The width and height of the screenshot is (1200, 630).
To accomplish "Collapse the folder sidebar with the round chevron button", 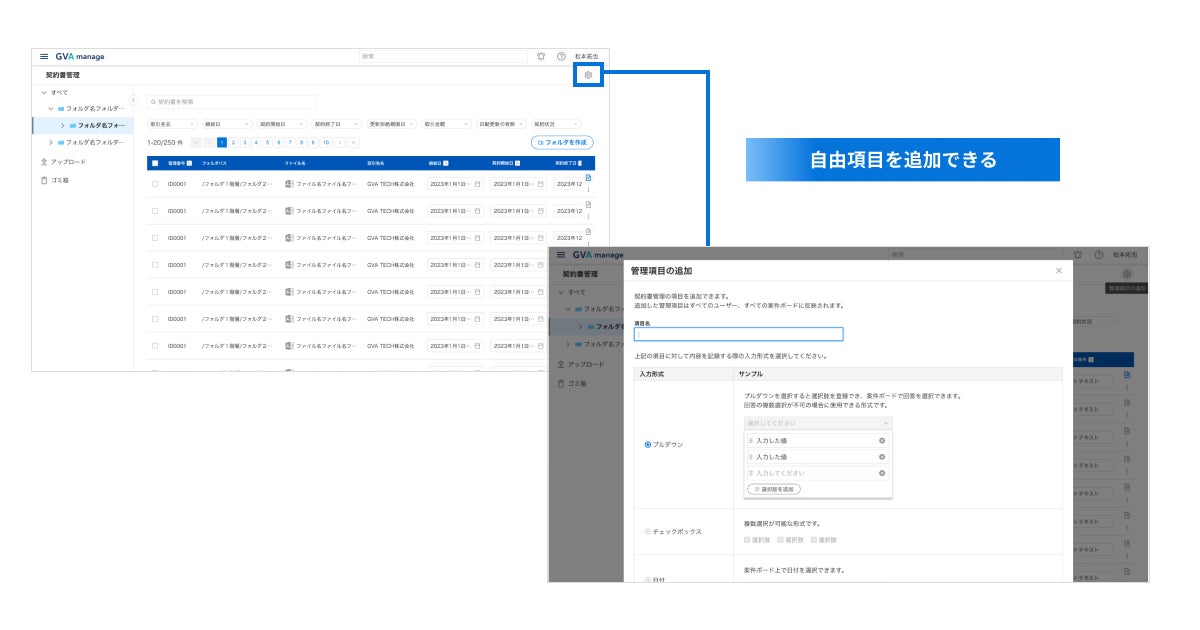I will (x=133, y=100).
